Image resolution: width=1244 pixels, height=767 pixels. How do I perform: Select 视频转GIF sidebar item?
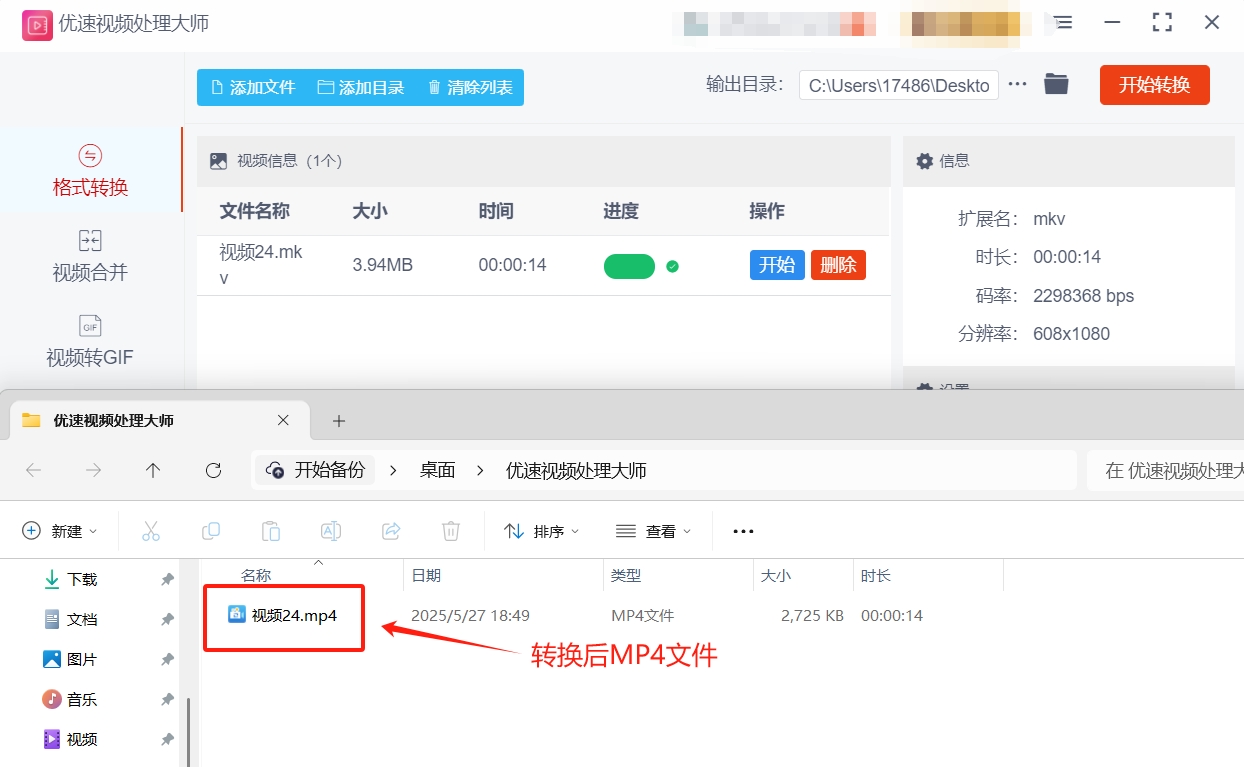[90, 341]
